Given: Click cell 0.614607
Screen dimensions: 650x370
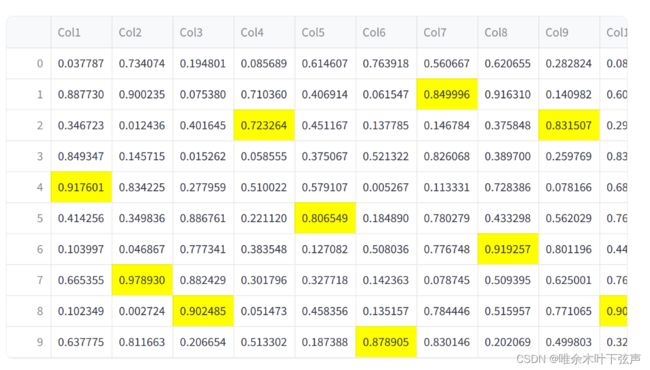Looking at the screenshot, I should coord(325,63).
